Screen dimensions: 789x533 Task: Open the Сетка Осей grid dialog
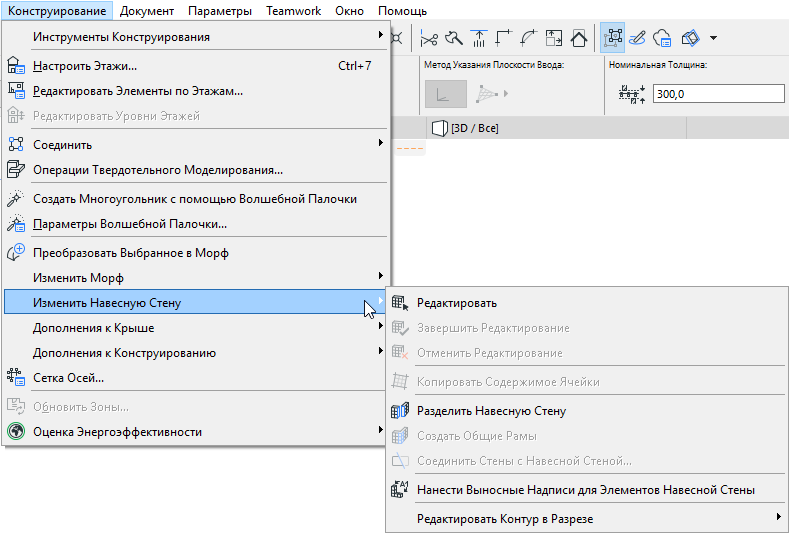coord(195,378)
